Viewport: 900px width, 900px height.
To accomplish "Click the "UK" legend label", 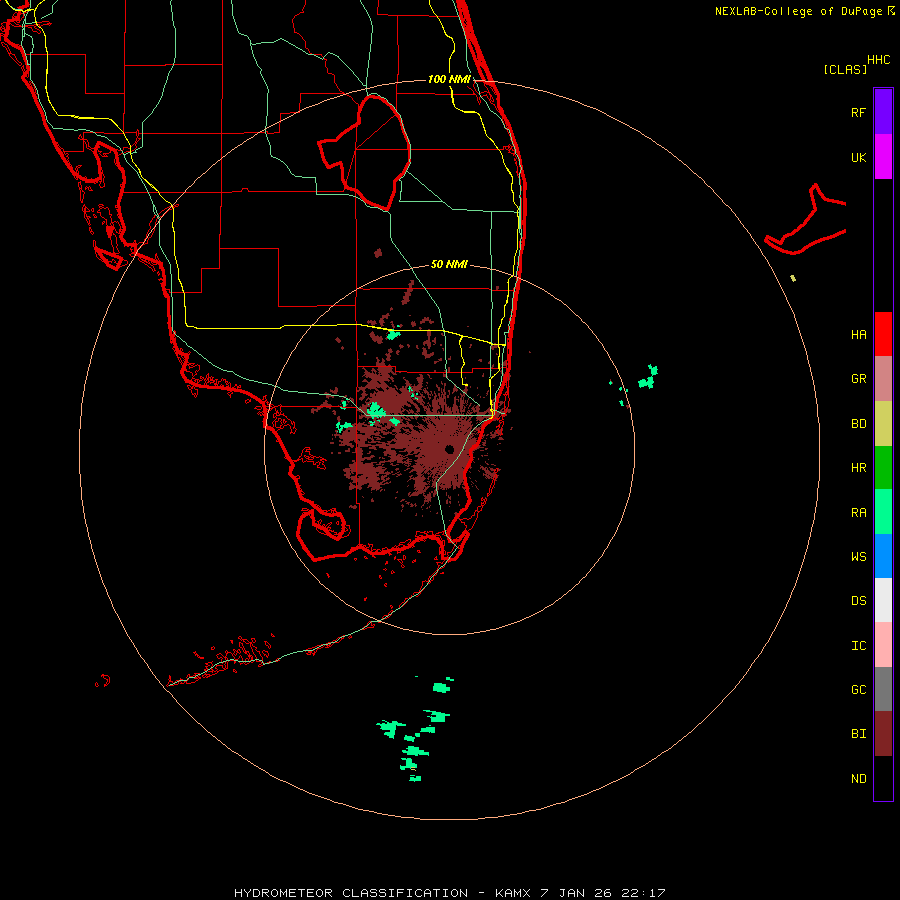I will (x=859, y=157).
